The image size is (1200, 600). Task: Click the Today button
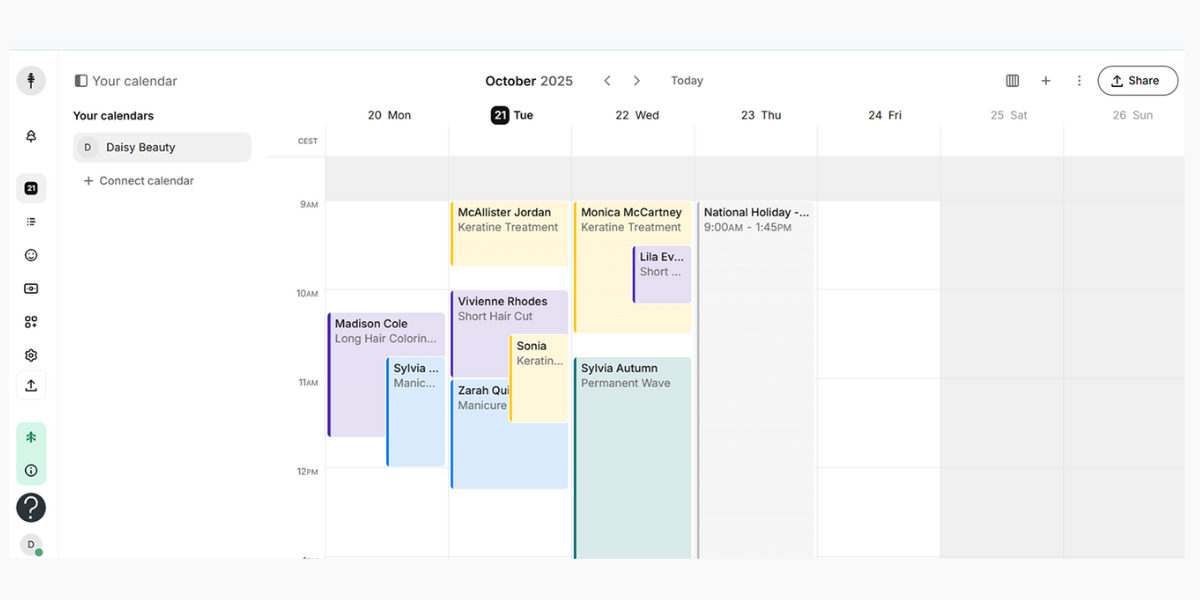point(686,80)
